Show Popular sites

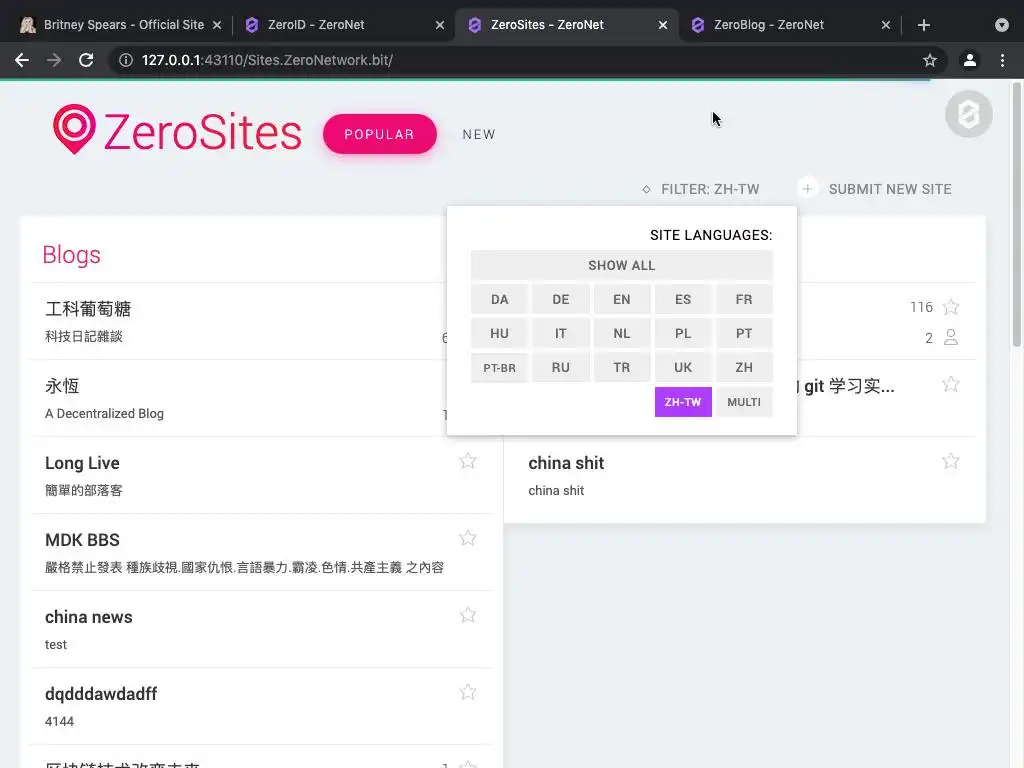(x=379, y=134)
